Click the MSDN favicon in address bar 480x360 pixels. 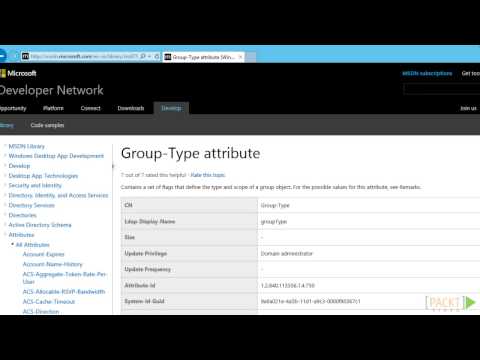click(x=25, y=56)
